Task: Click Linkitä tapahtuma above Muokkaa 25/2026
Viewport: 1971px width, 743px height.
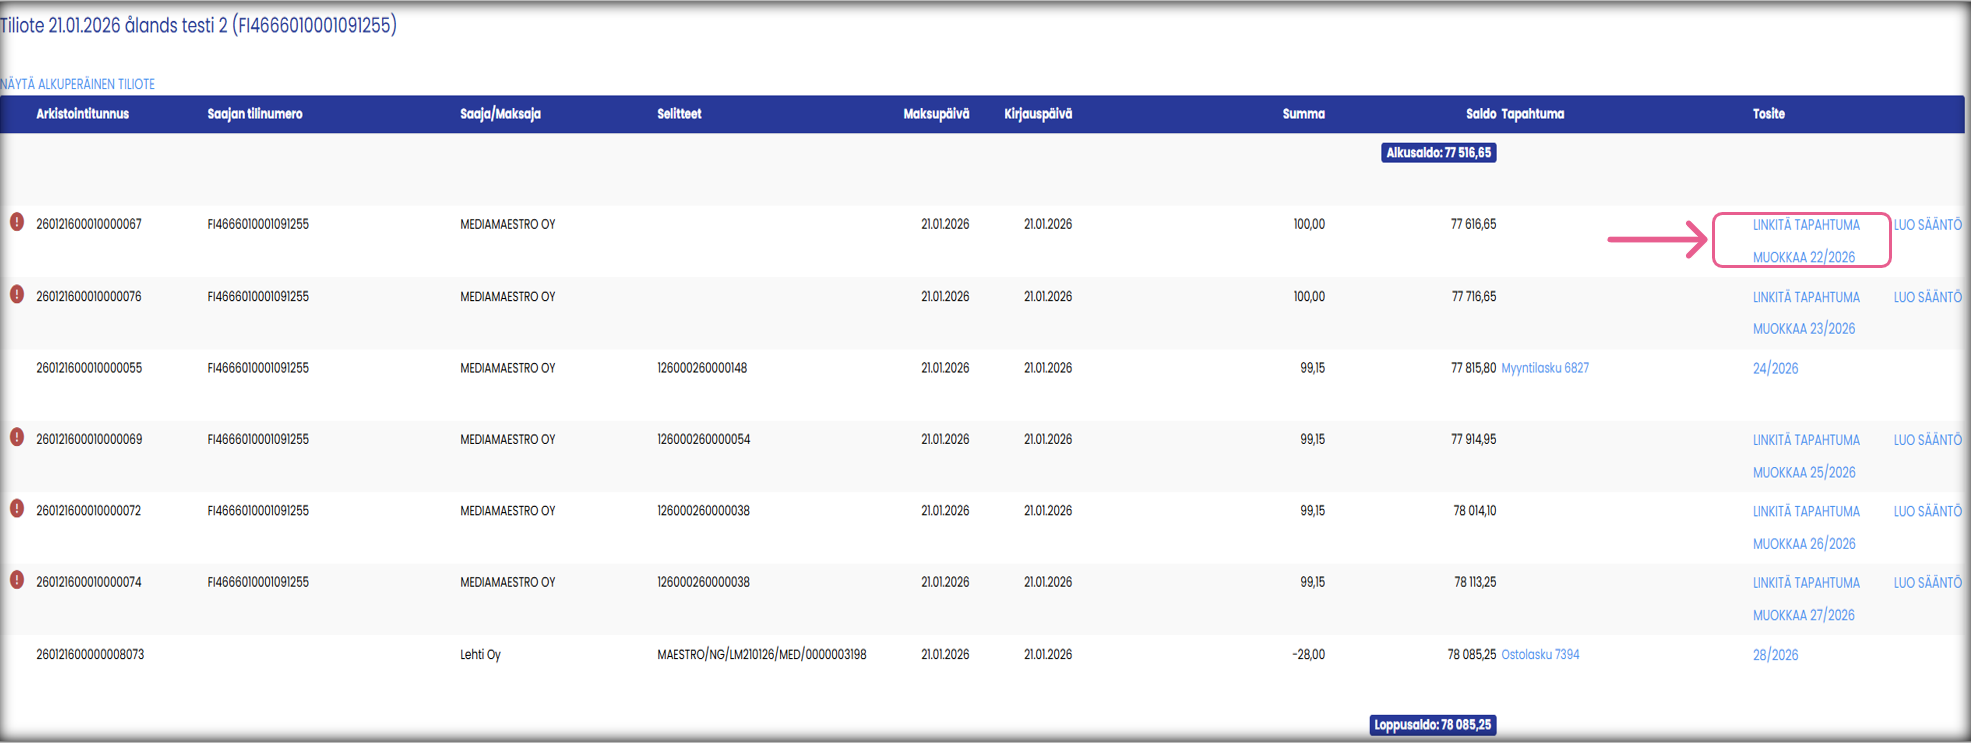Action: [x=1805, y=440]
